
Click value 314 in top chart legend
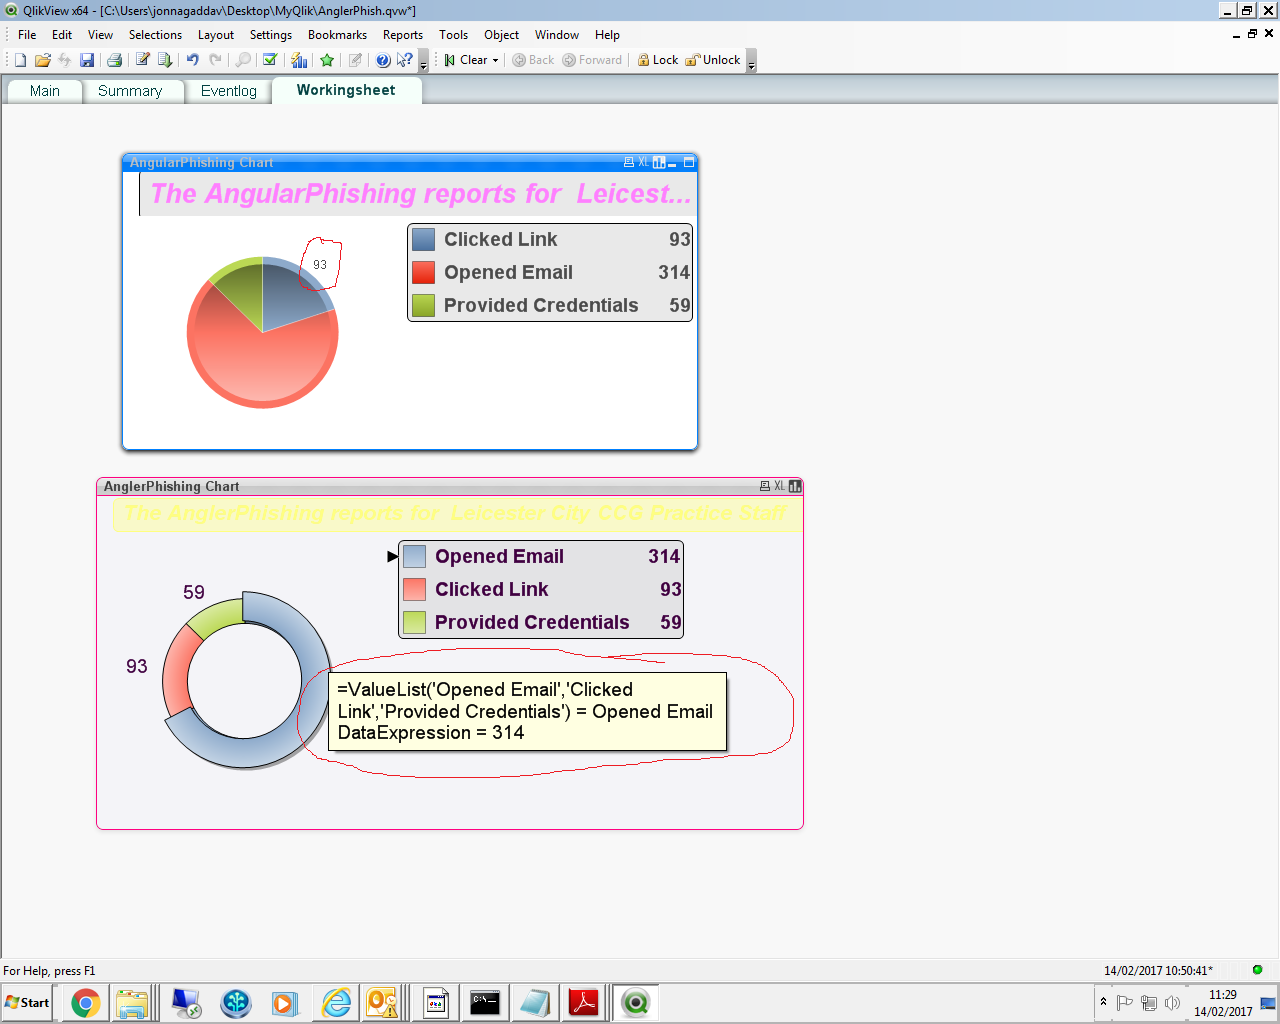pyautogui.click(x=674, y=272)
